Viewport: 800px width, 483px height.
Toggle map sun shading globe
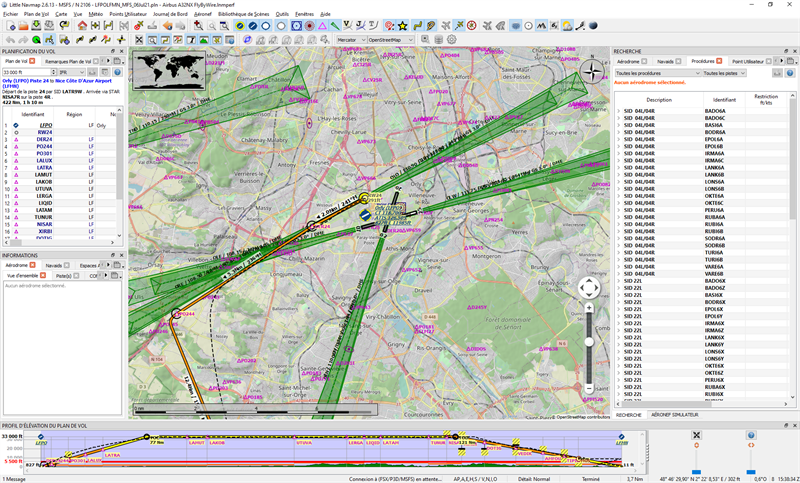click(x=593, y=26)
